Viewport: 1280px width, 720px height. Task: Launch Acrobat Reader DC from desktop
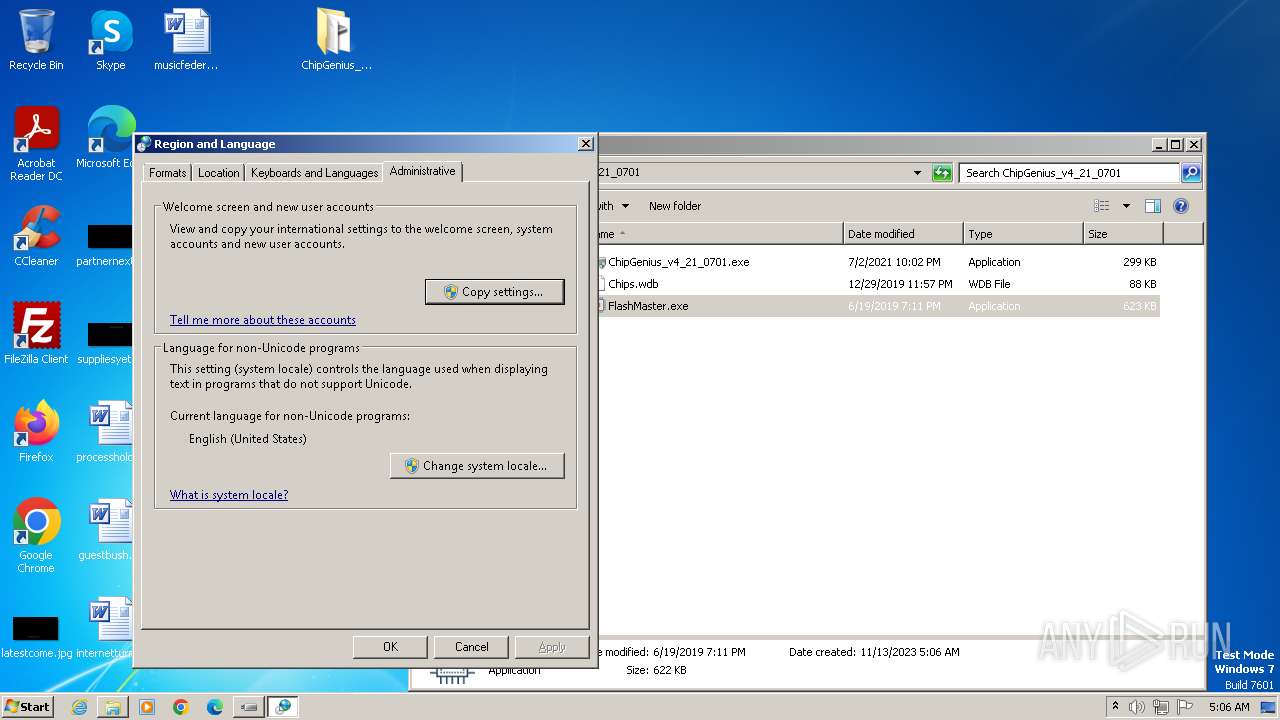pyautogui.click(x=36, y=144)
